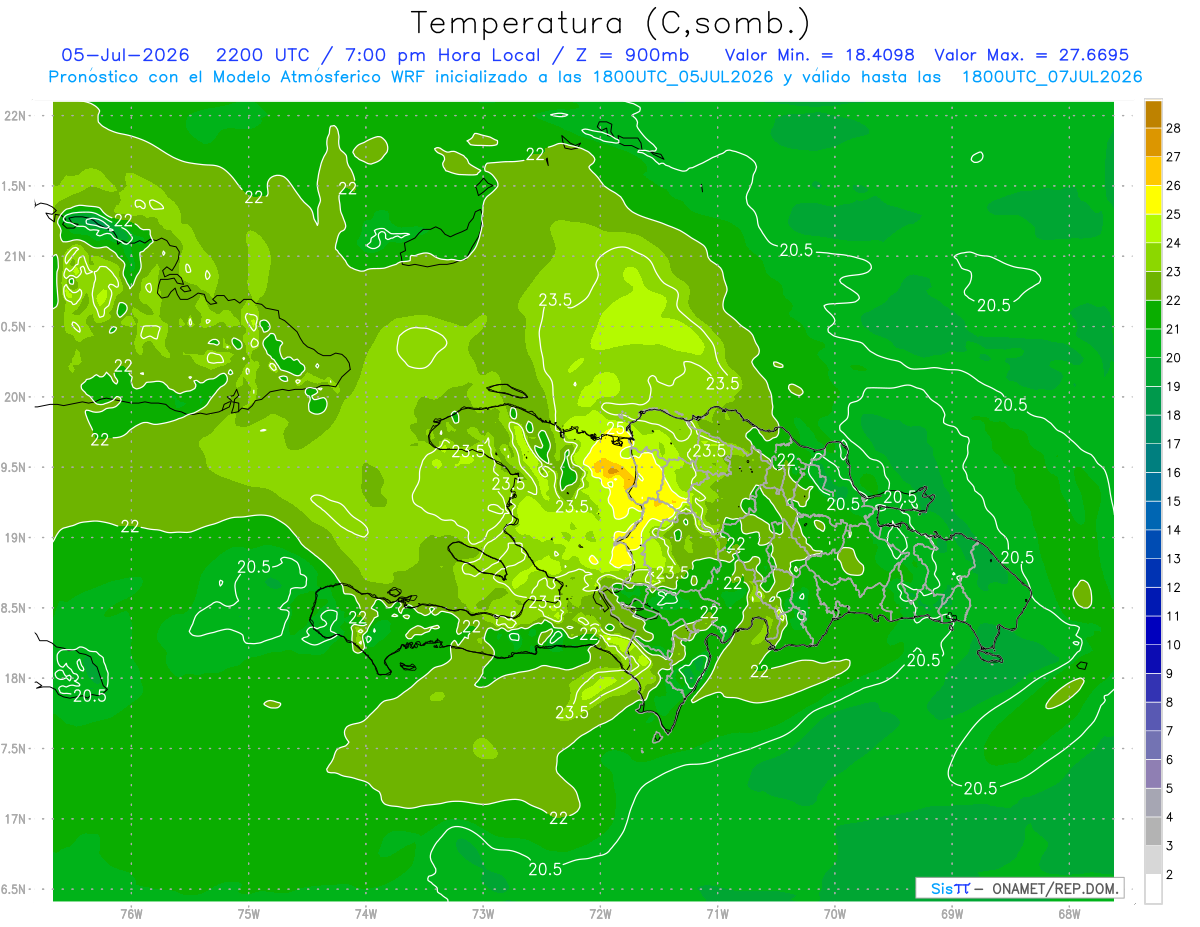Click color bar label "12"
This screenshot has width=1200, height=927.
[1174, 587]
